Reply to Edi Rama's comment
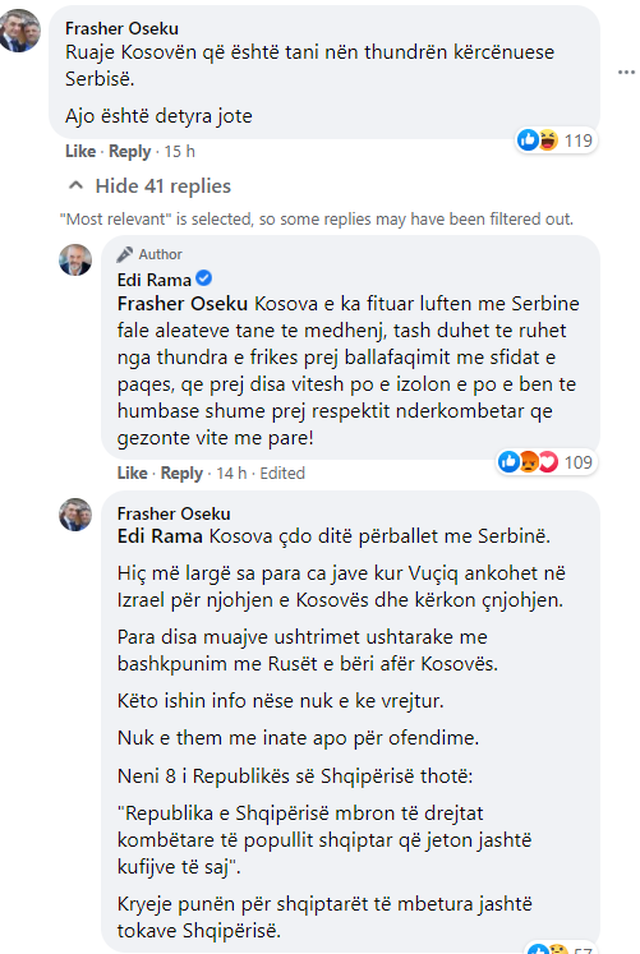Viewport: 640px width, 954px height. (x=182, y=473)
